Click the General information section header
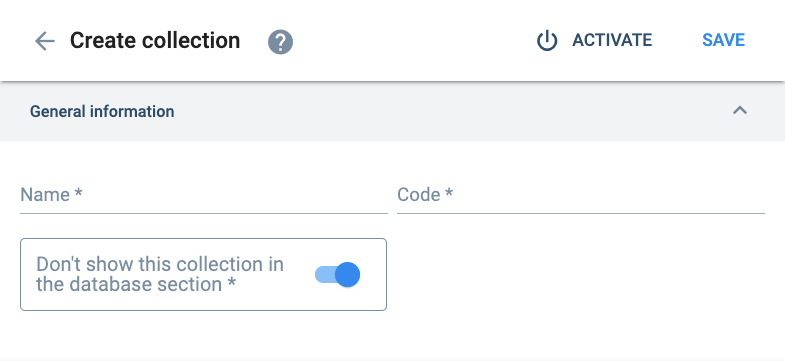785x361 pixels. (392, 111)
